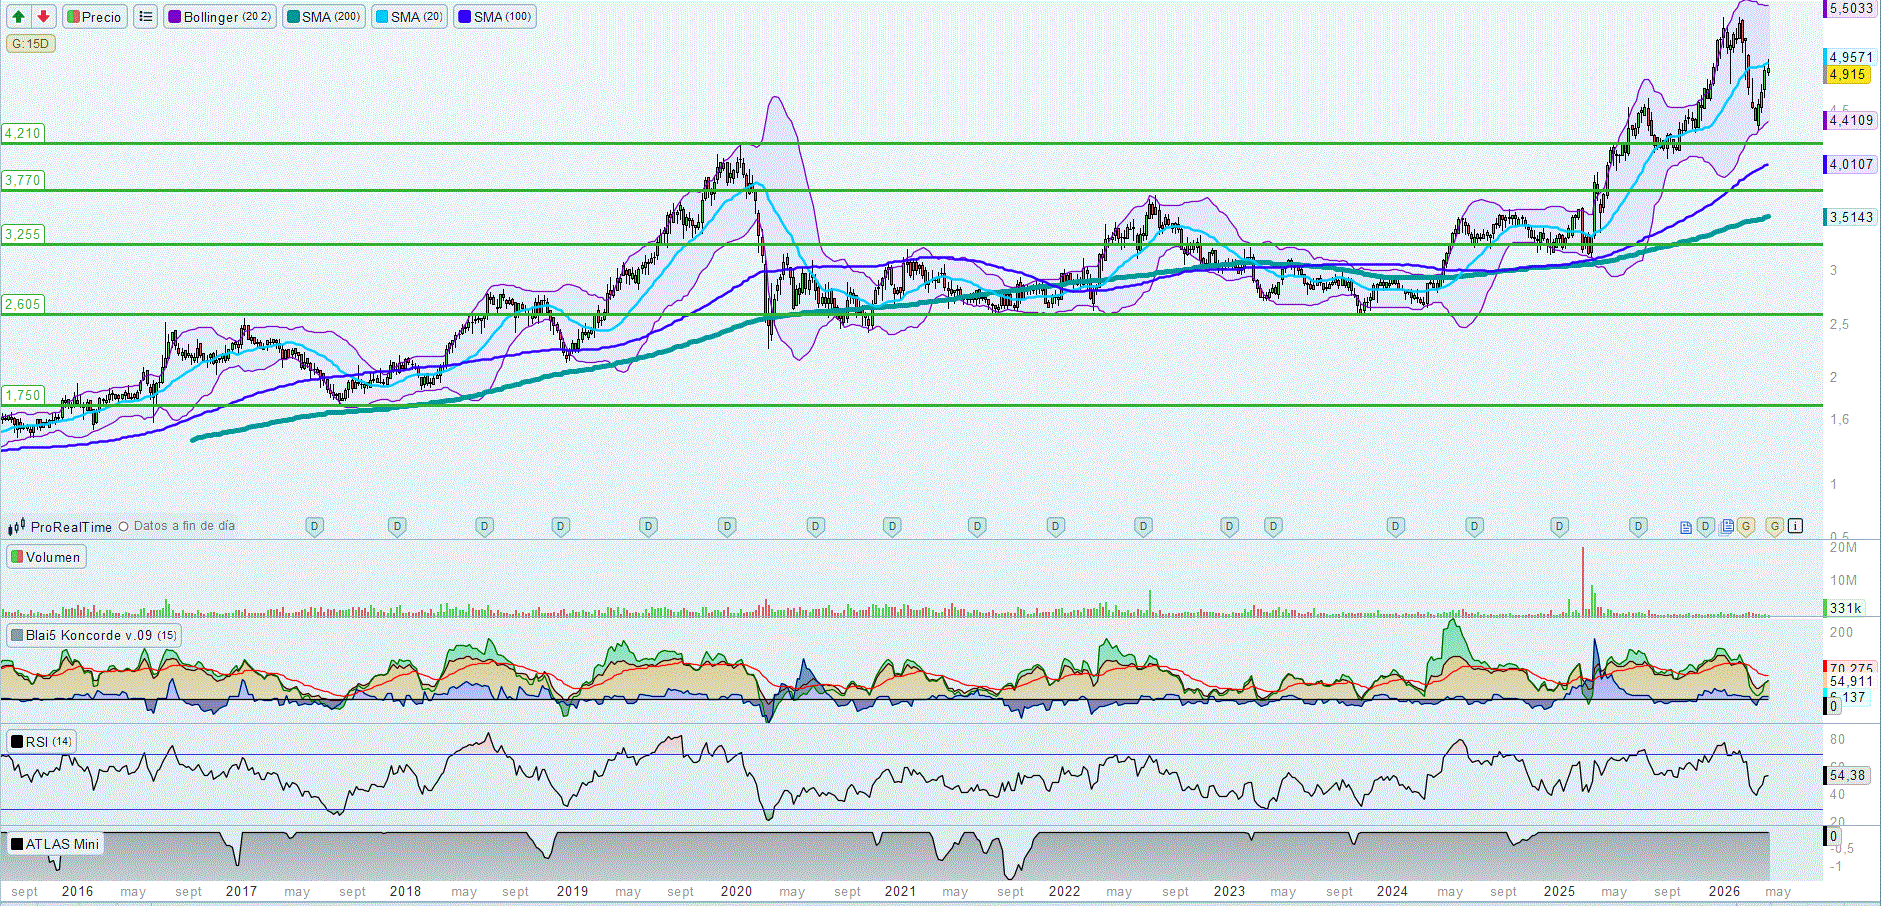1881x906 pixels.
Task: Click the ProRealTime candlestick logo
Action: (x=16, y=527)
